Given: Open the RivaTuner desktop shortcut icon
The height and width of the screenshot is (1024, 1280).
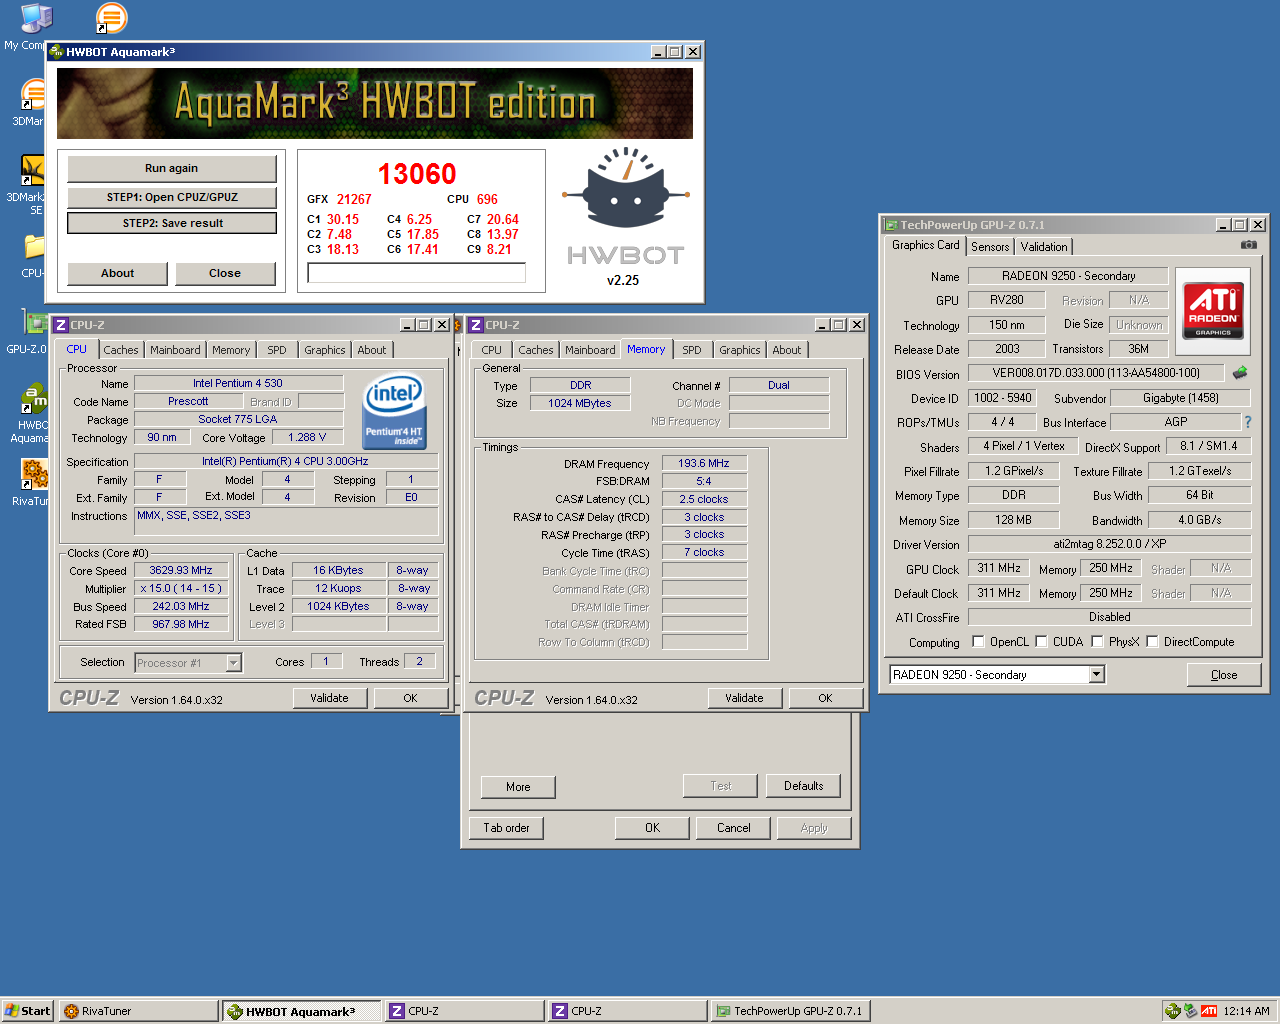Looking at the screenshot, I should (x=34, y=473).
